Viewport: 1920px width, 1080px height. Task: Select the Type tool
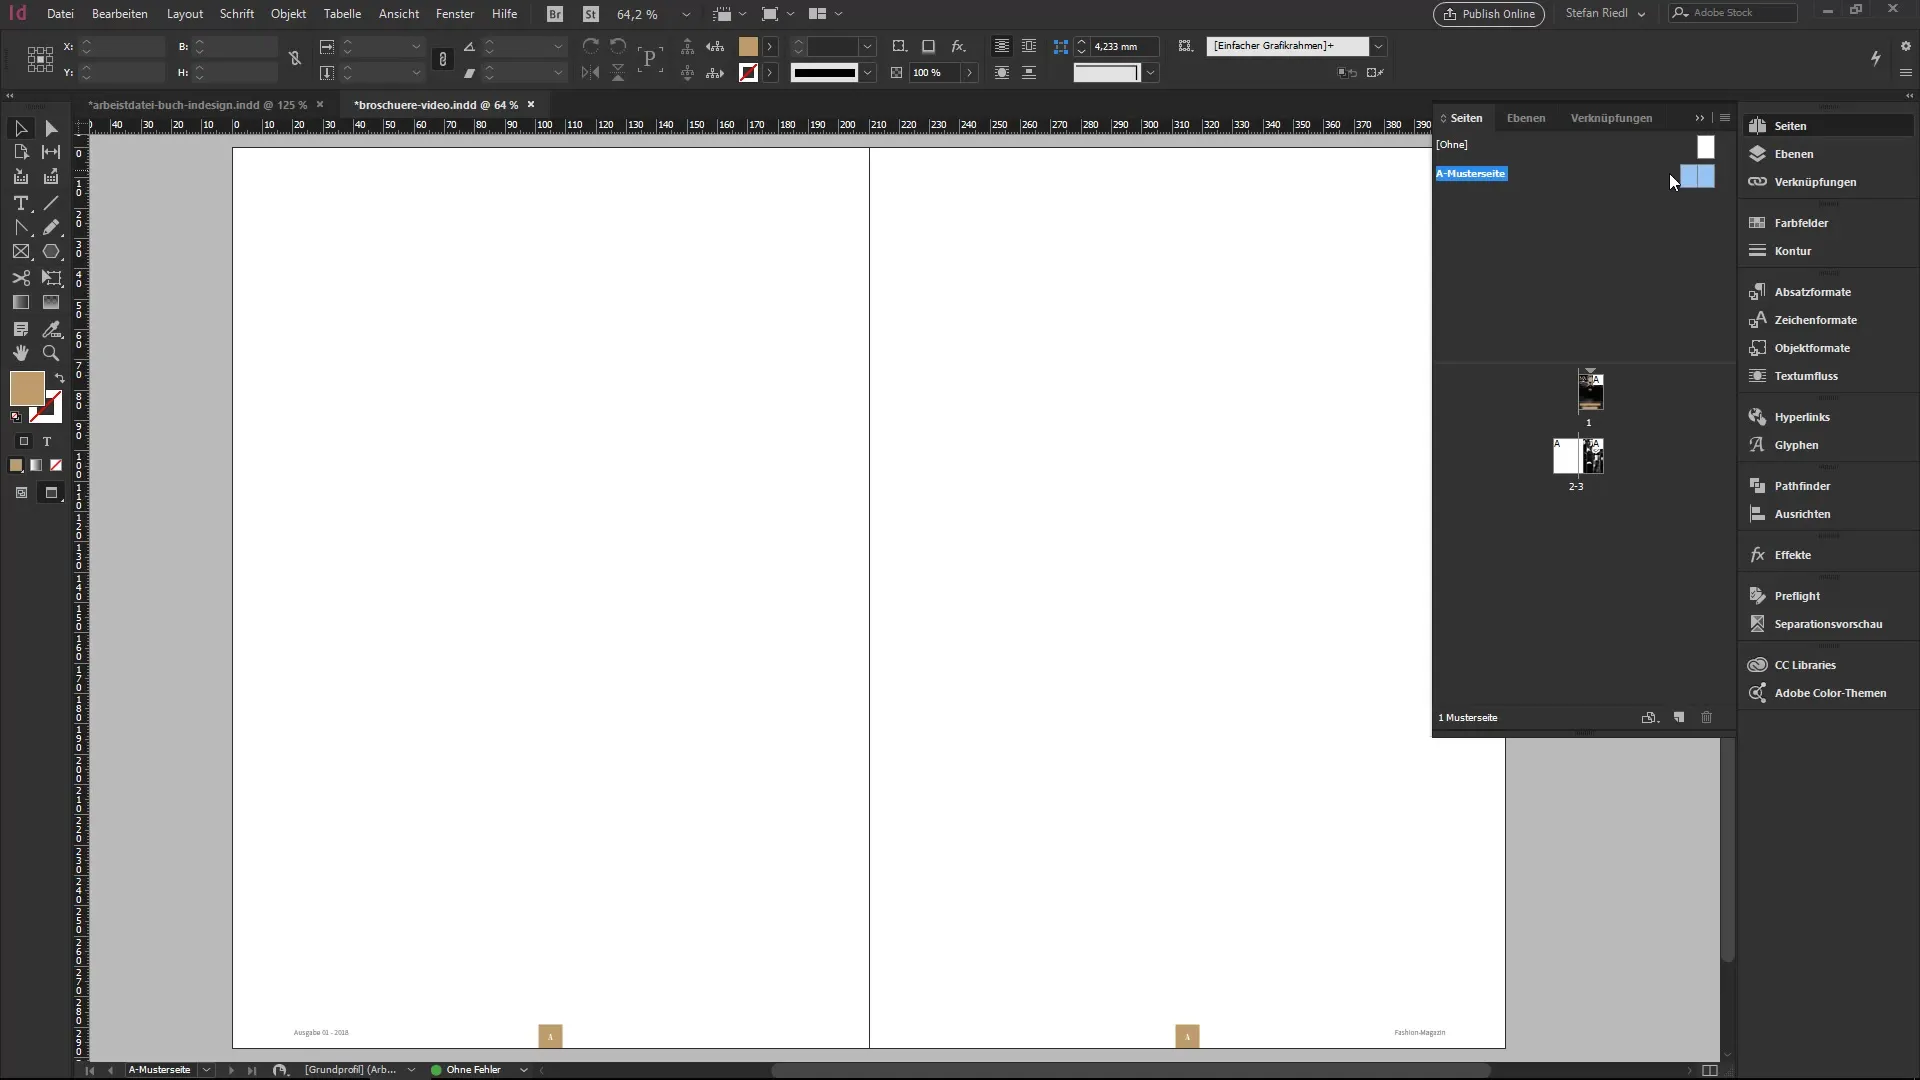coord(20,203)
